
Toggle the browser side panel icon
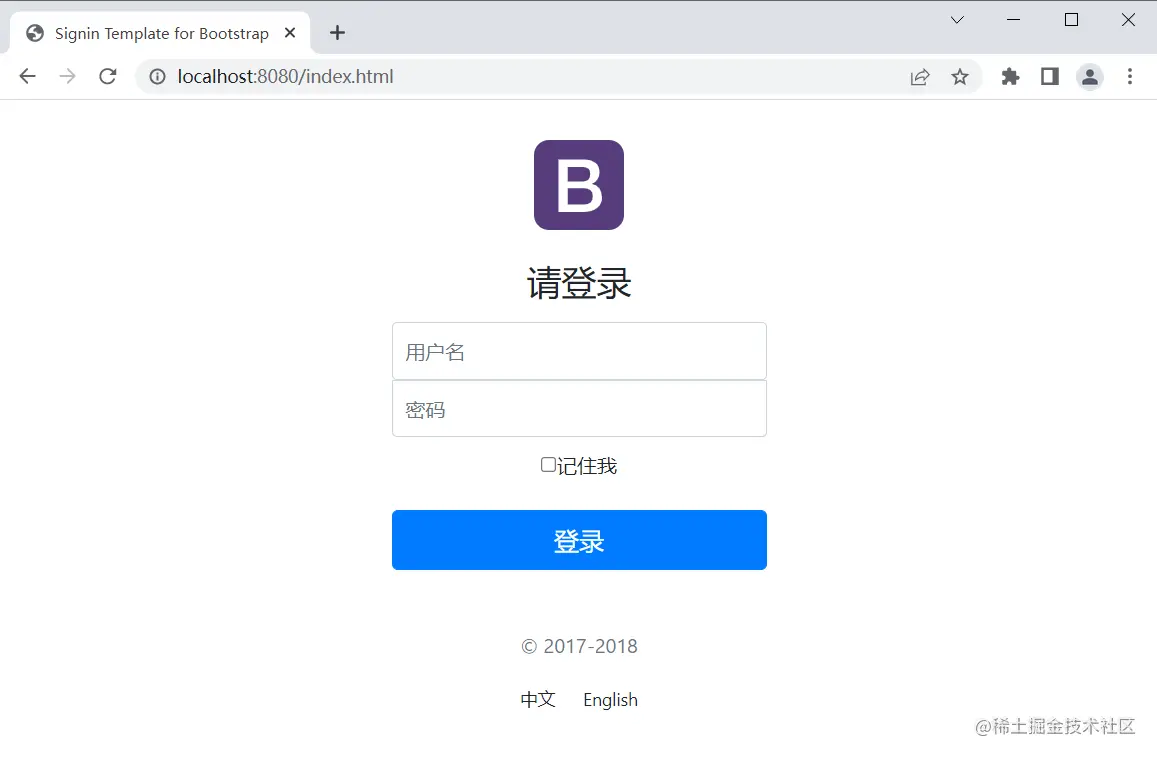click(1049, 76)
